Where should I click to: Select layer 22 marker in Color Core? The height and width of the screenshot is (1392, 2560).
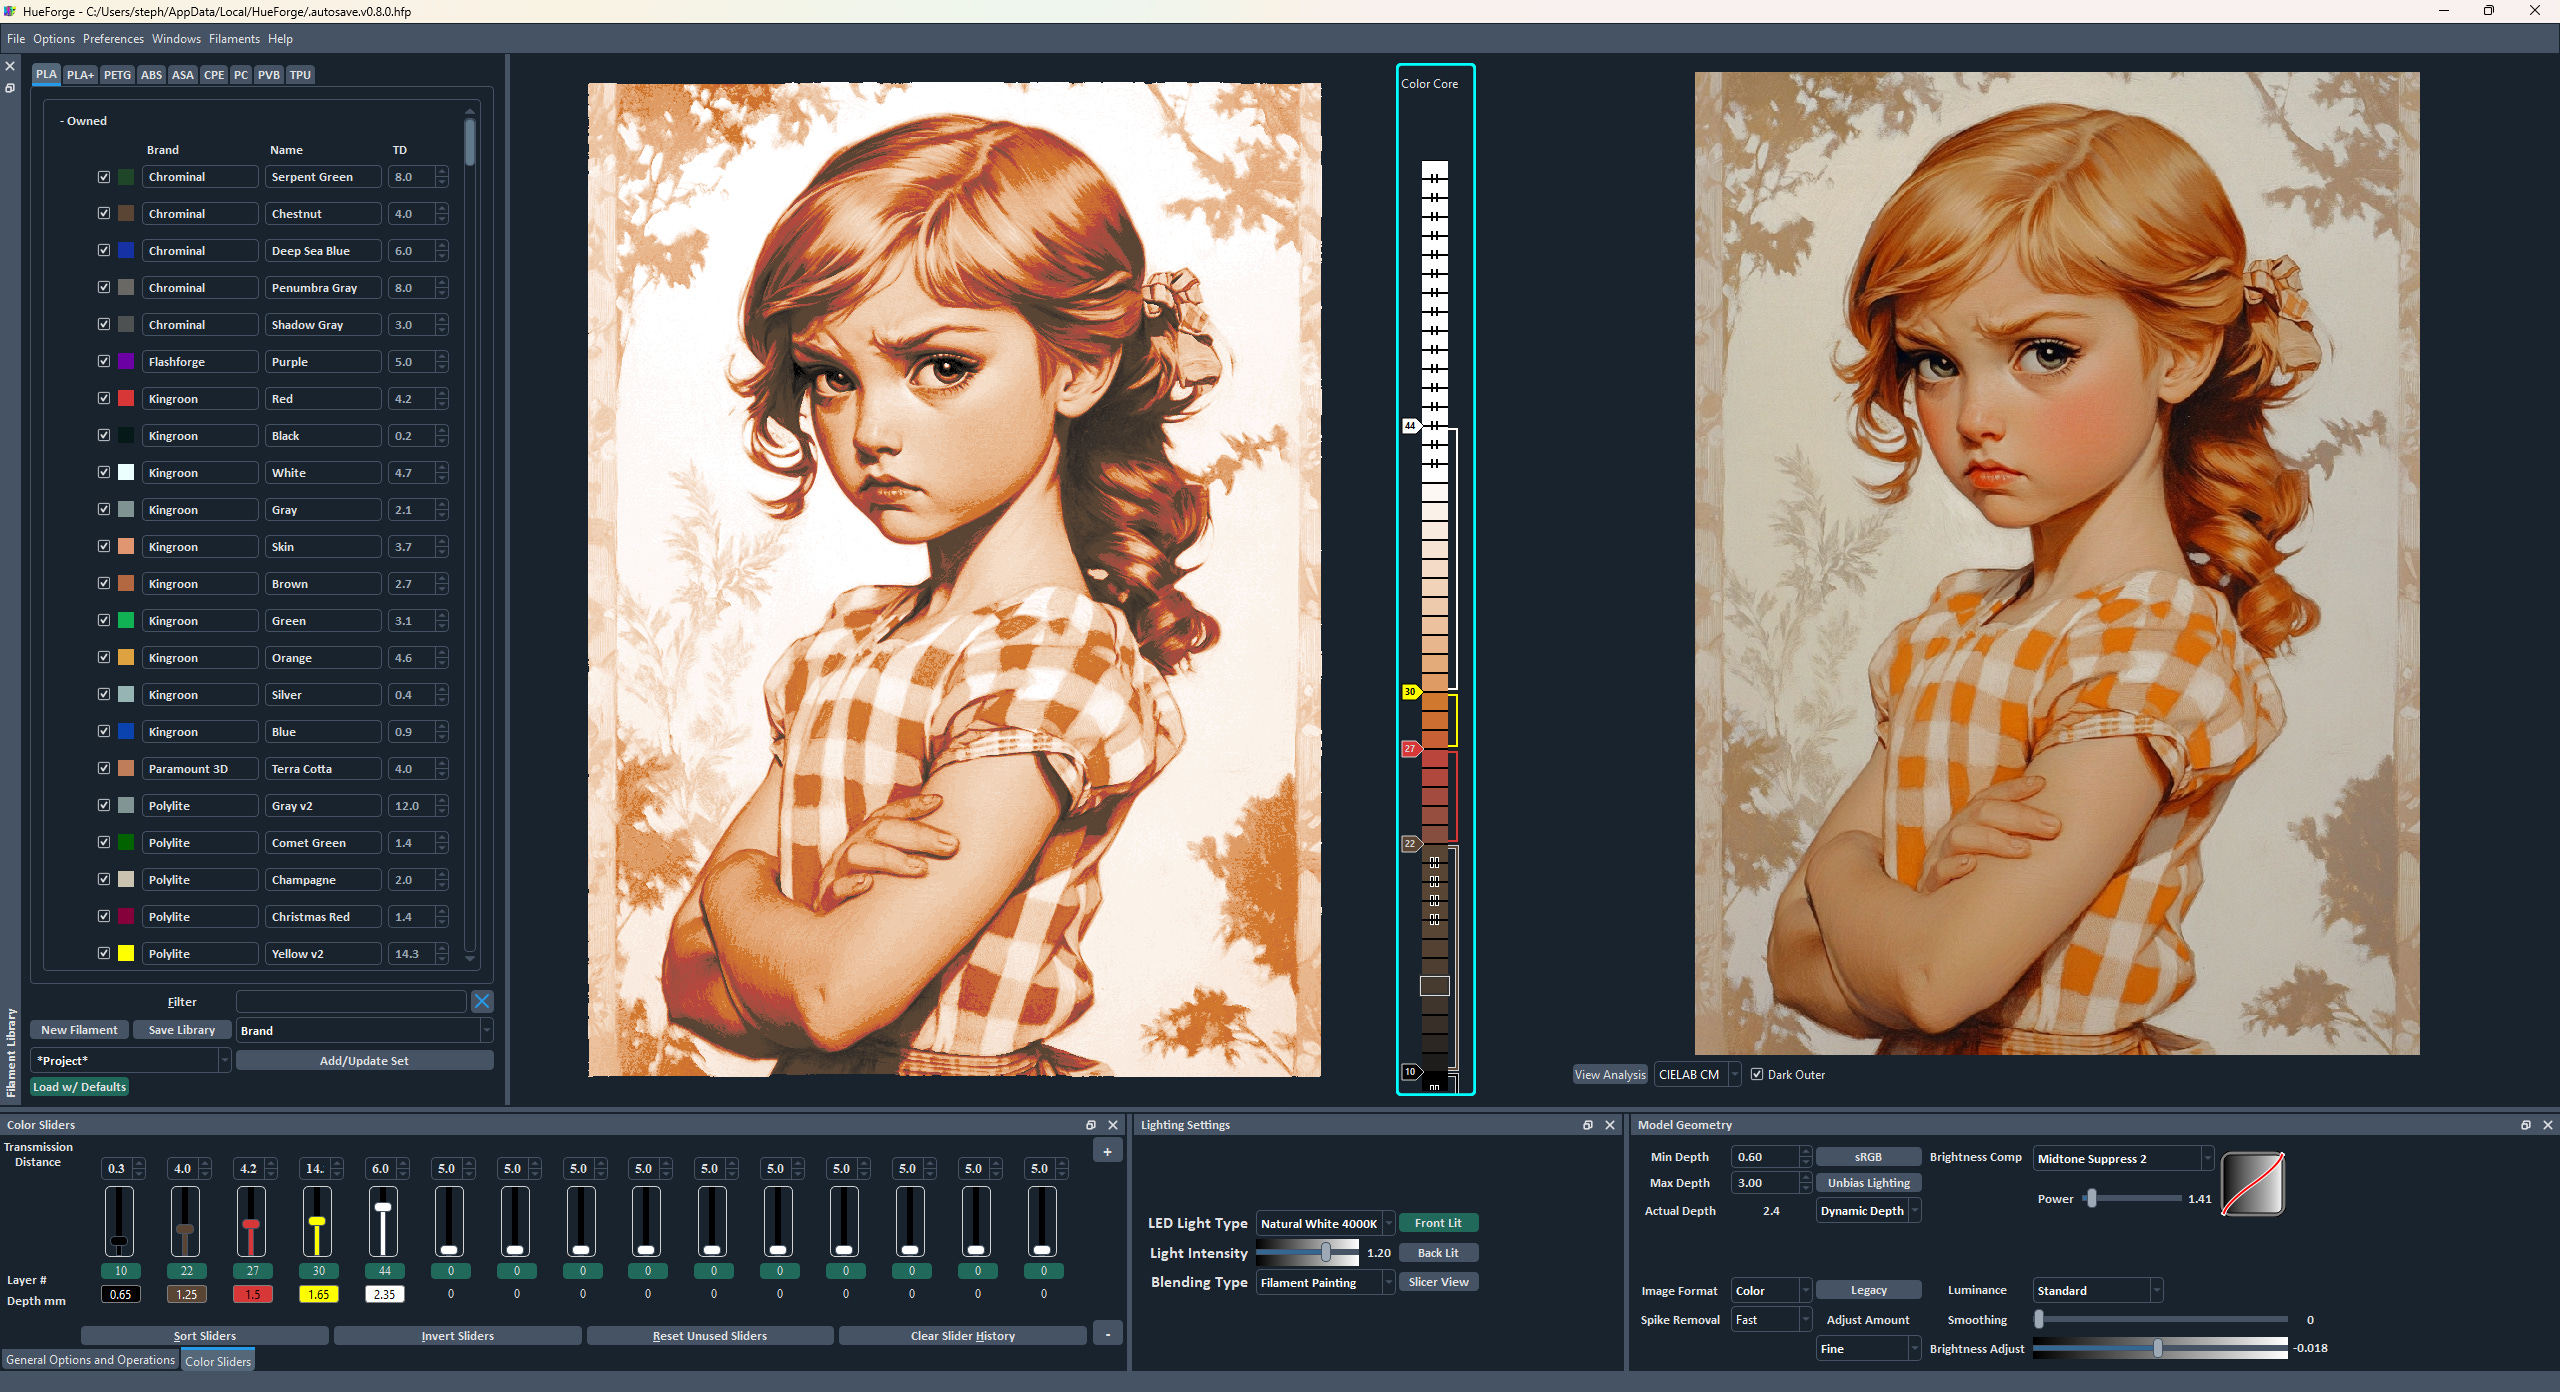pyautogui.click(x=1410, y=844)
